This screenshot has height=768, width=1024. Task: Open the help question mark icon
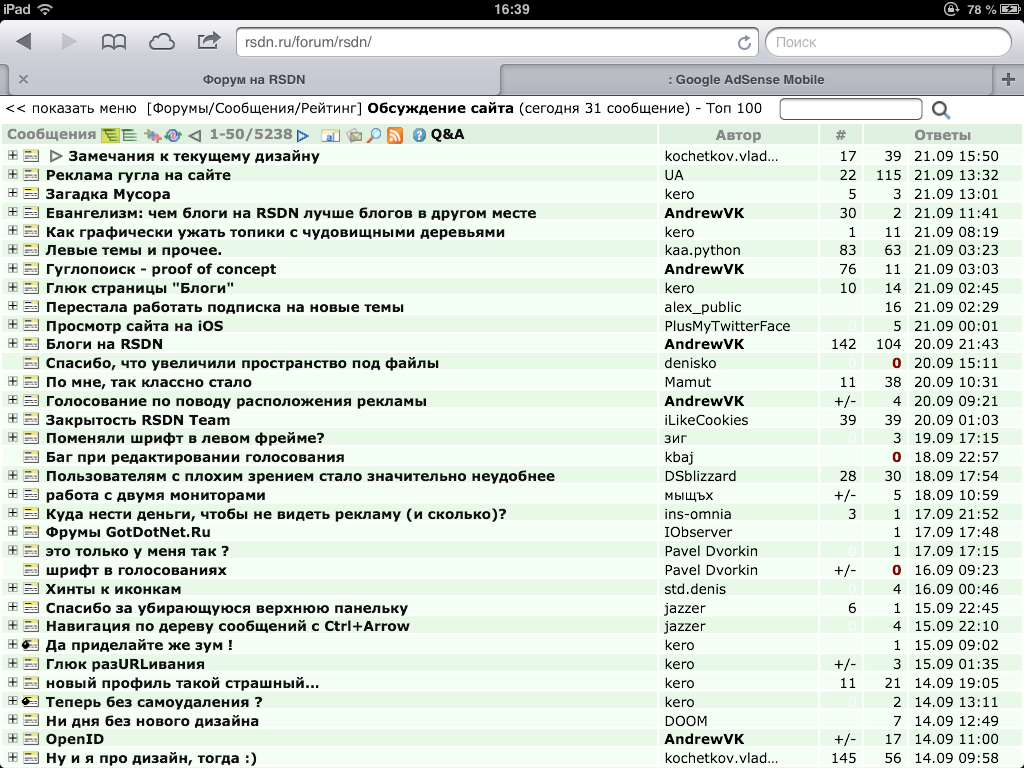(x=419, y=135)
